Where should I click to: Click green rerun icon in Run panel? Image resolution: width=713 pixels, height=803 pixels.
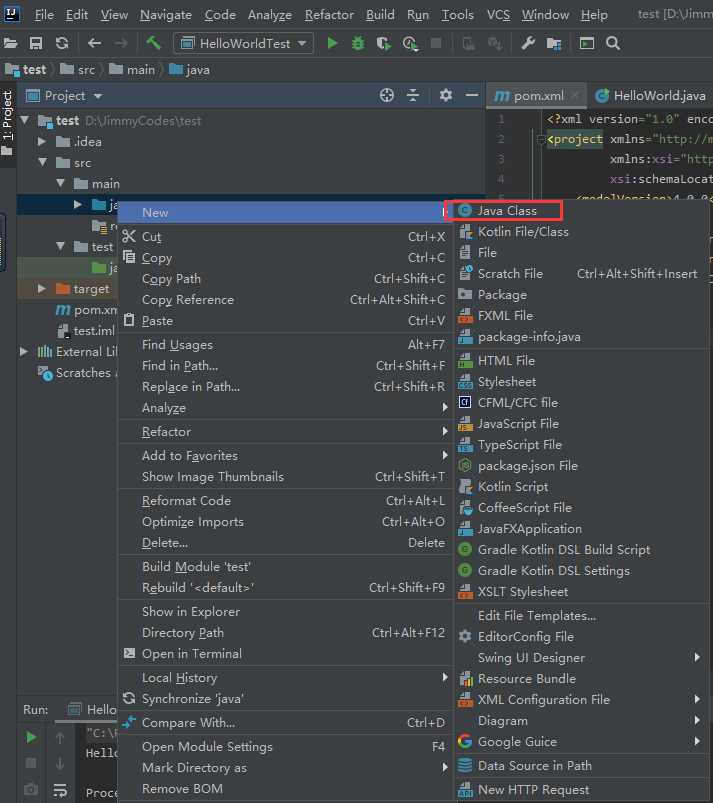pos(31,737)
